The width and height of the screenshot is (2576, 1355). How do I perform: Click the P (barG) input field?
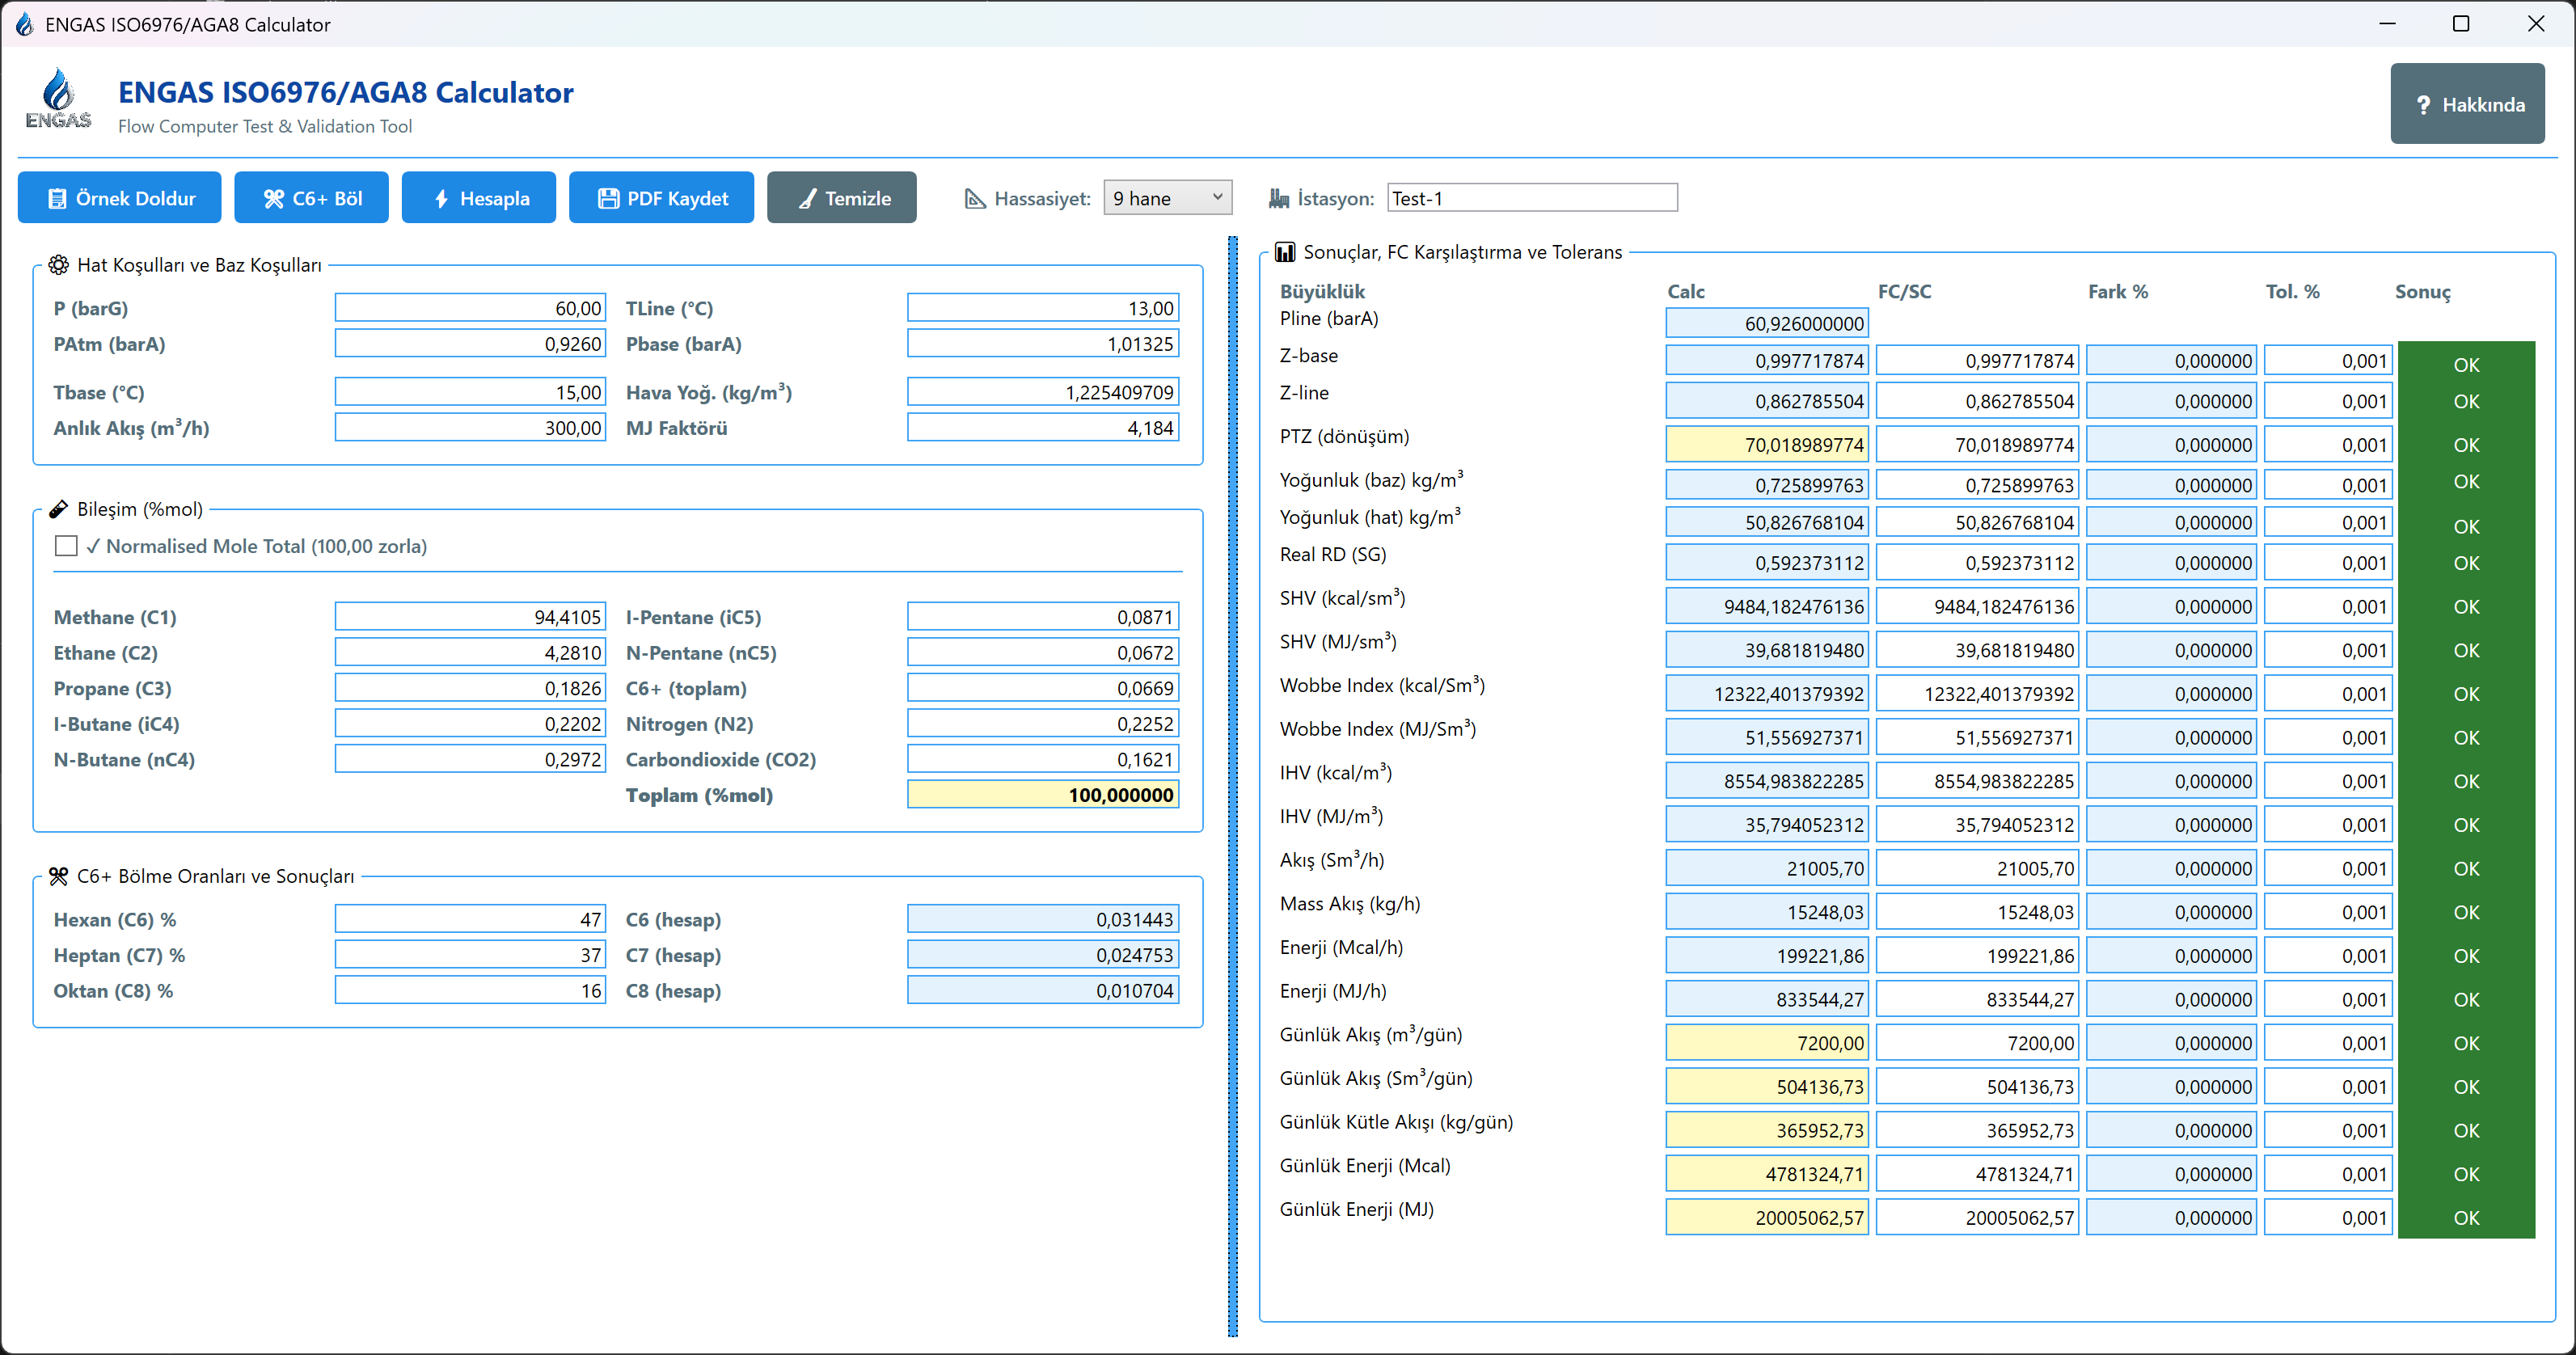pos(470,308)
